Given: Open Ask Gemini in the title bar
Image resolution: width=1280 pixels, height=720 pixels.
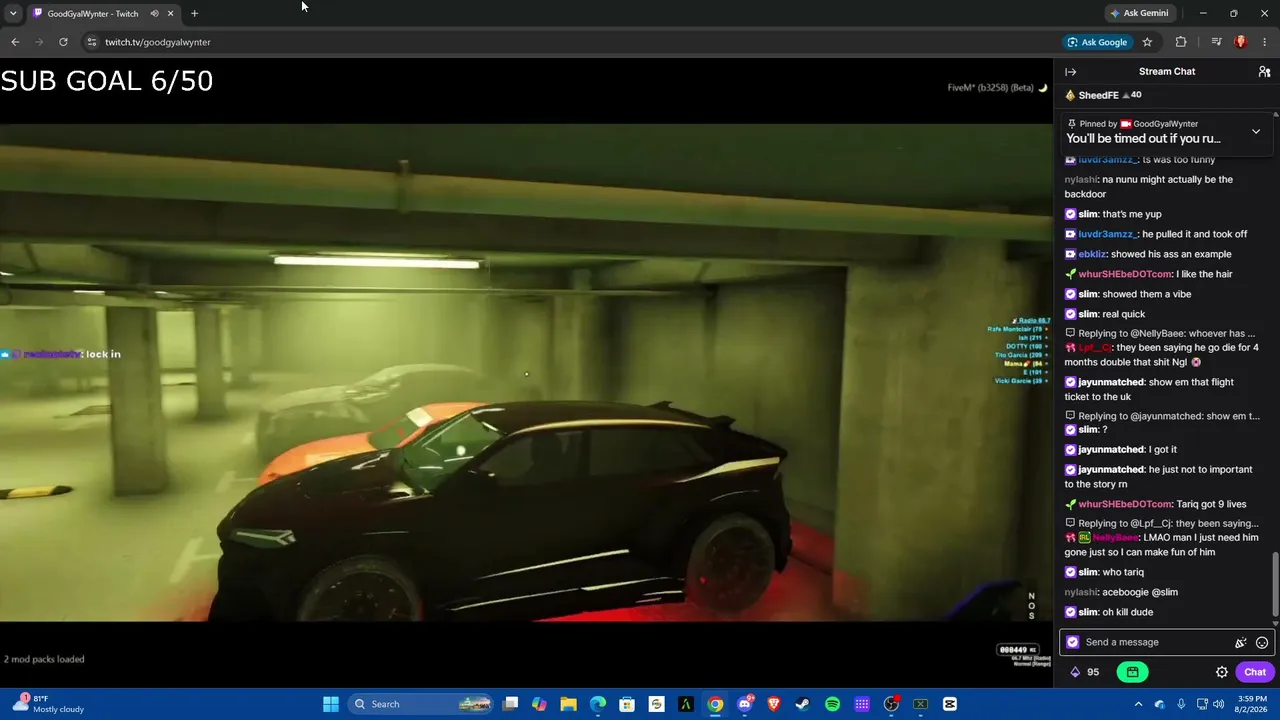Looking at the screenshot, I should (1139, 13).
